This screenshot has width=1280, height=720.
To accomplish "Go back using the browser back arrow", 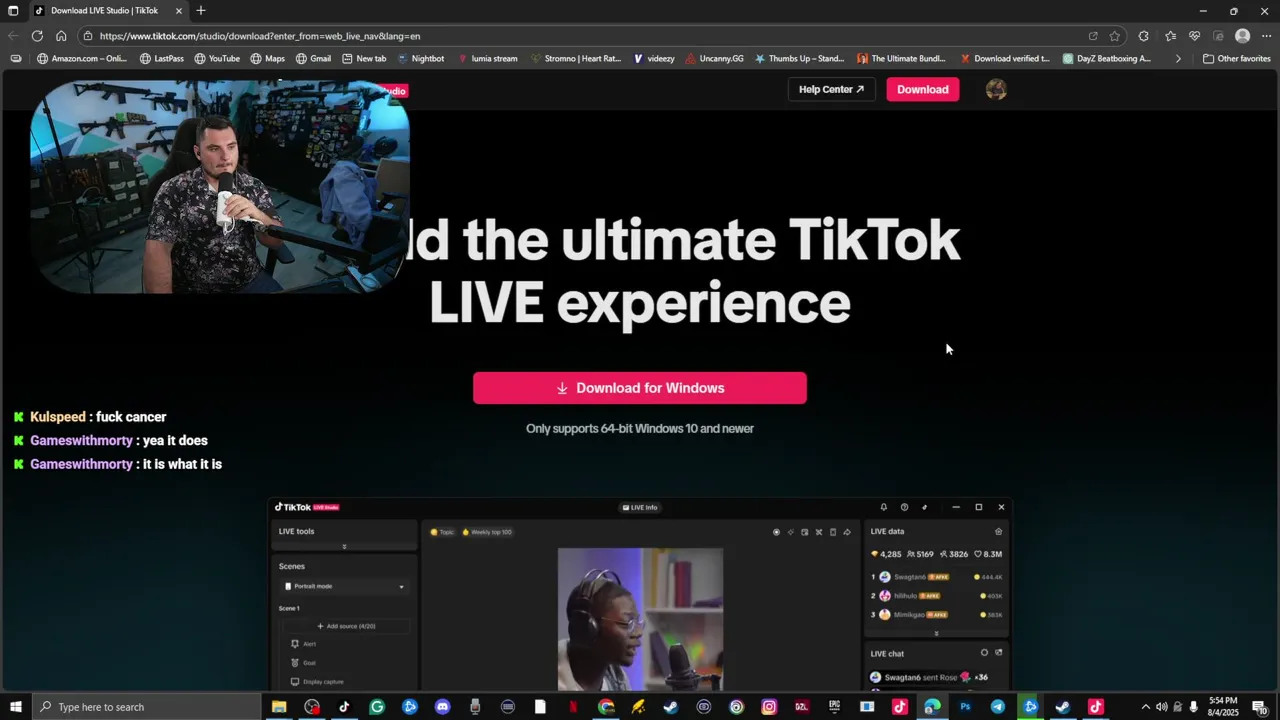I will pyautogui.click(x=13, y=36).
